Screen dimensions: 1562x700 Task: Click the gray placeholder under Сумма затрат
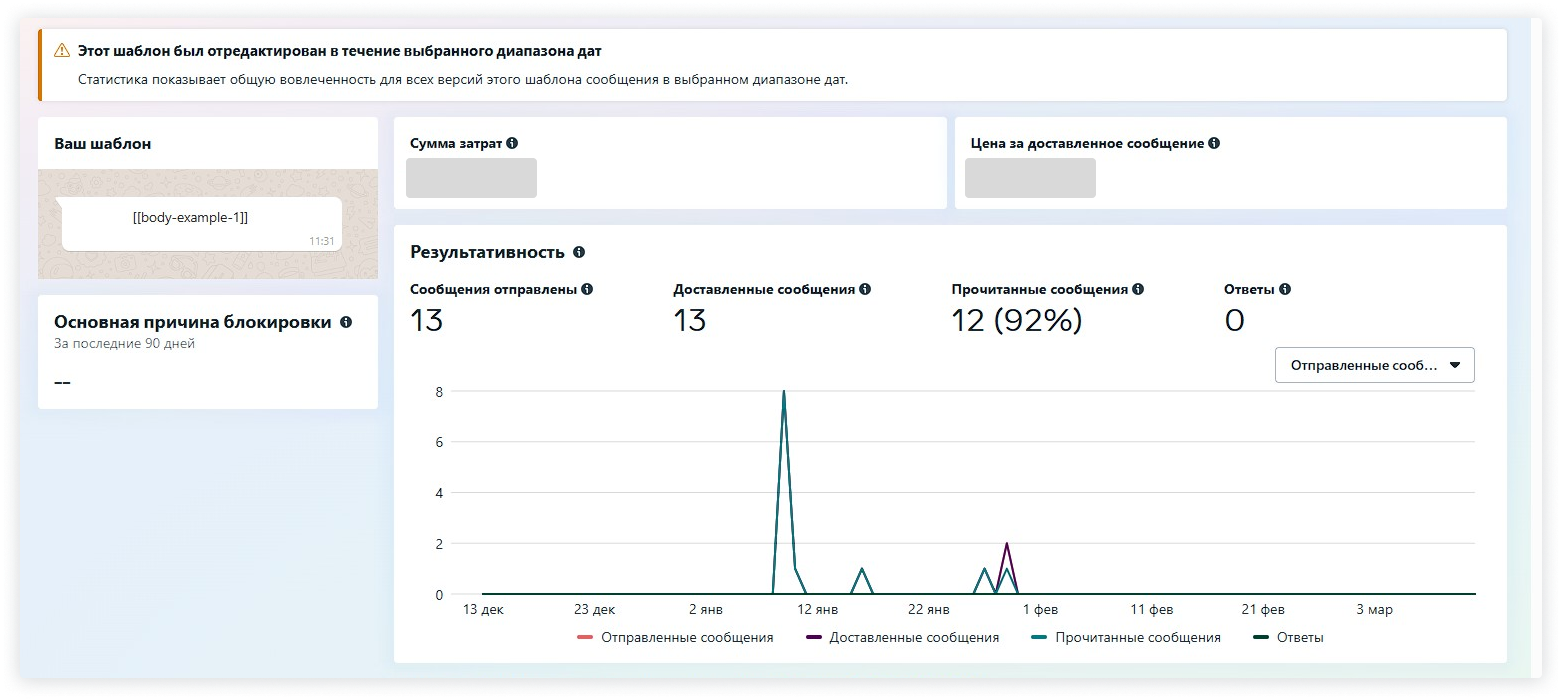(471, 178)
